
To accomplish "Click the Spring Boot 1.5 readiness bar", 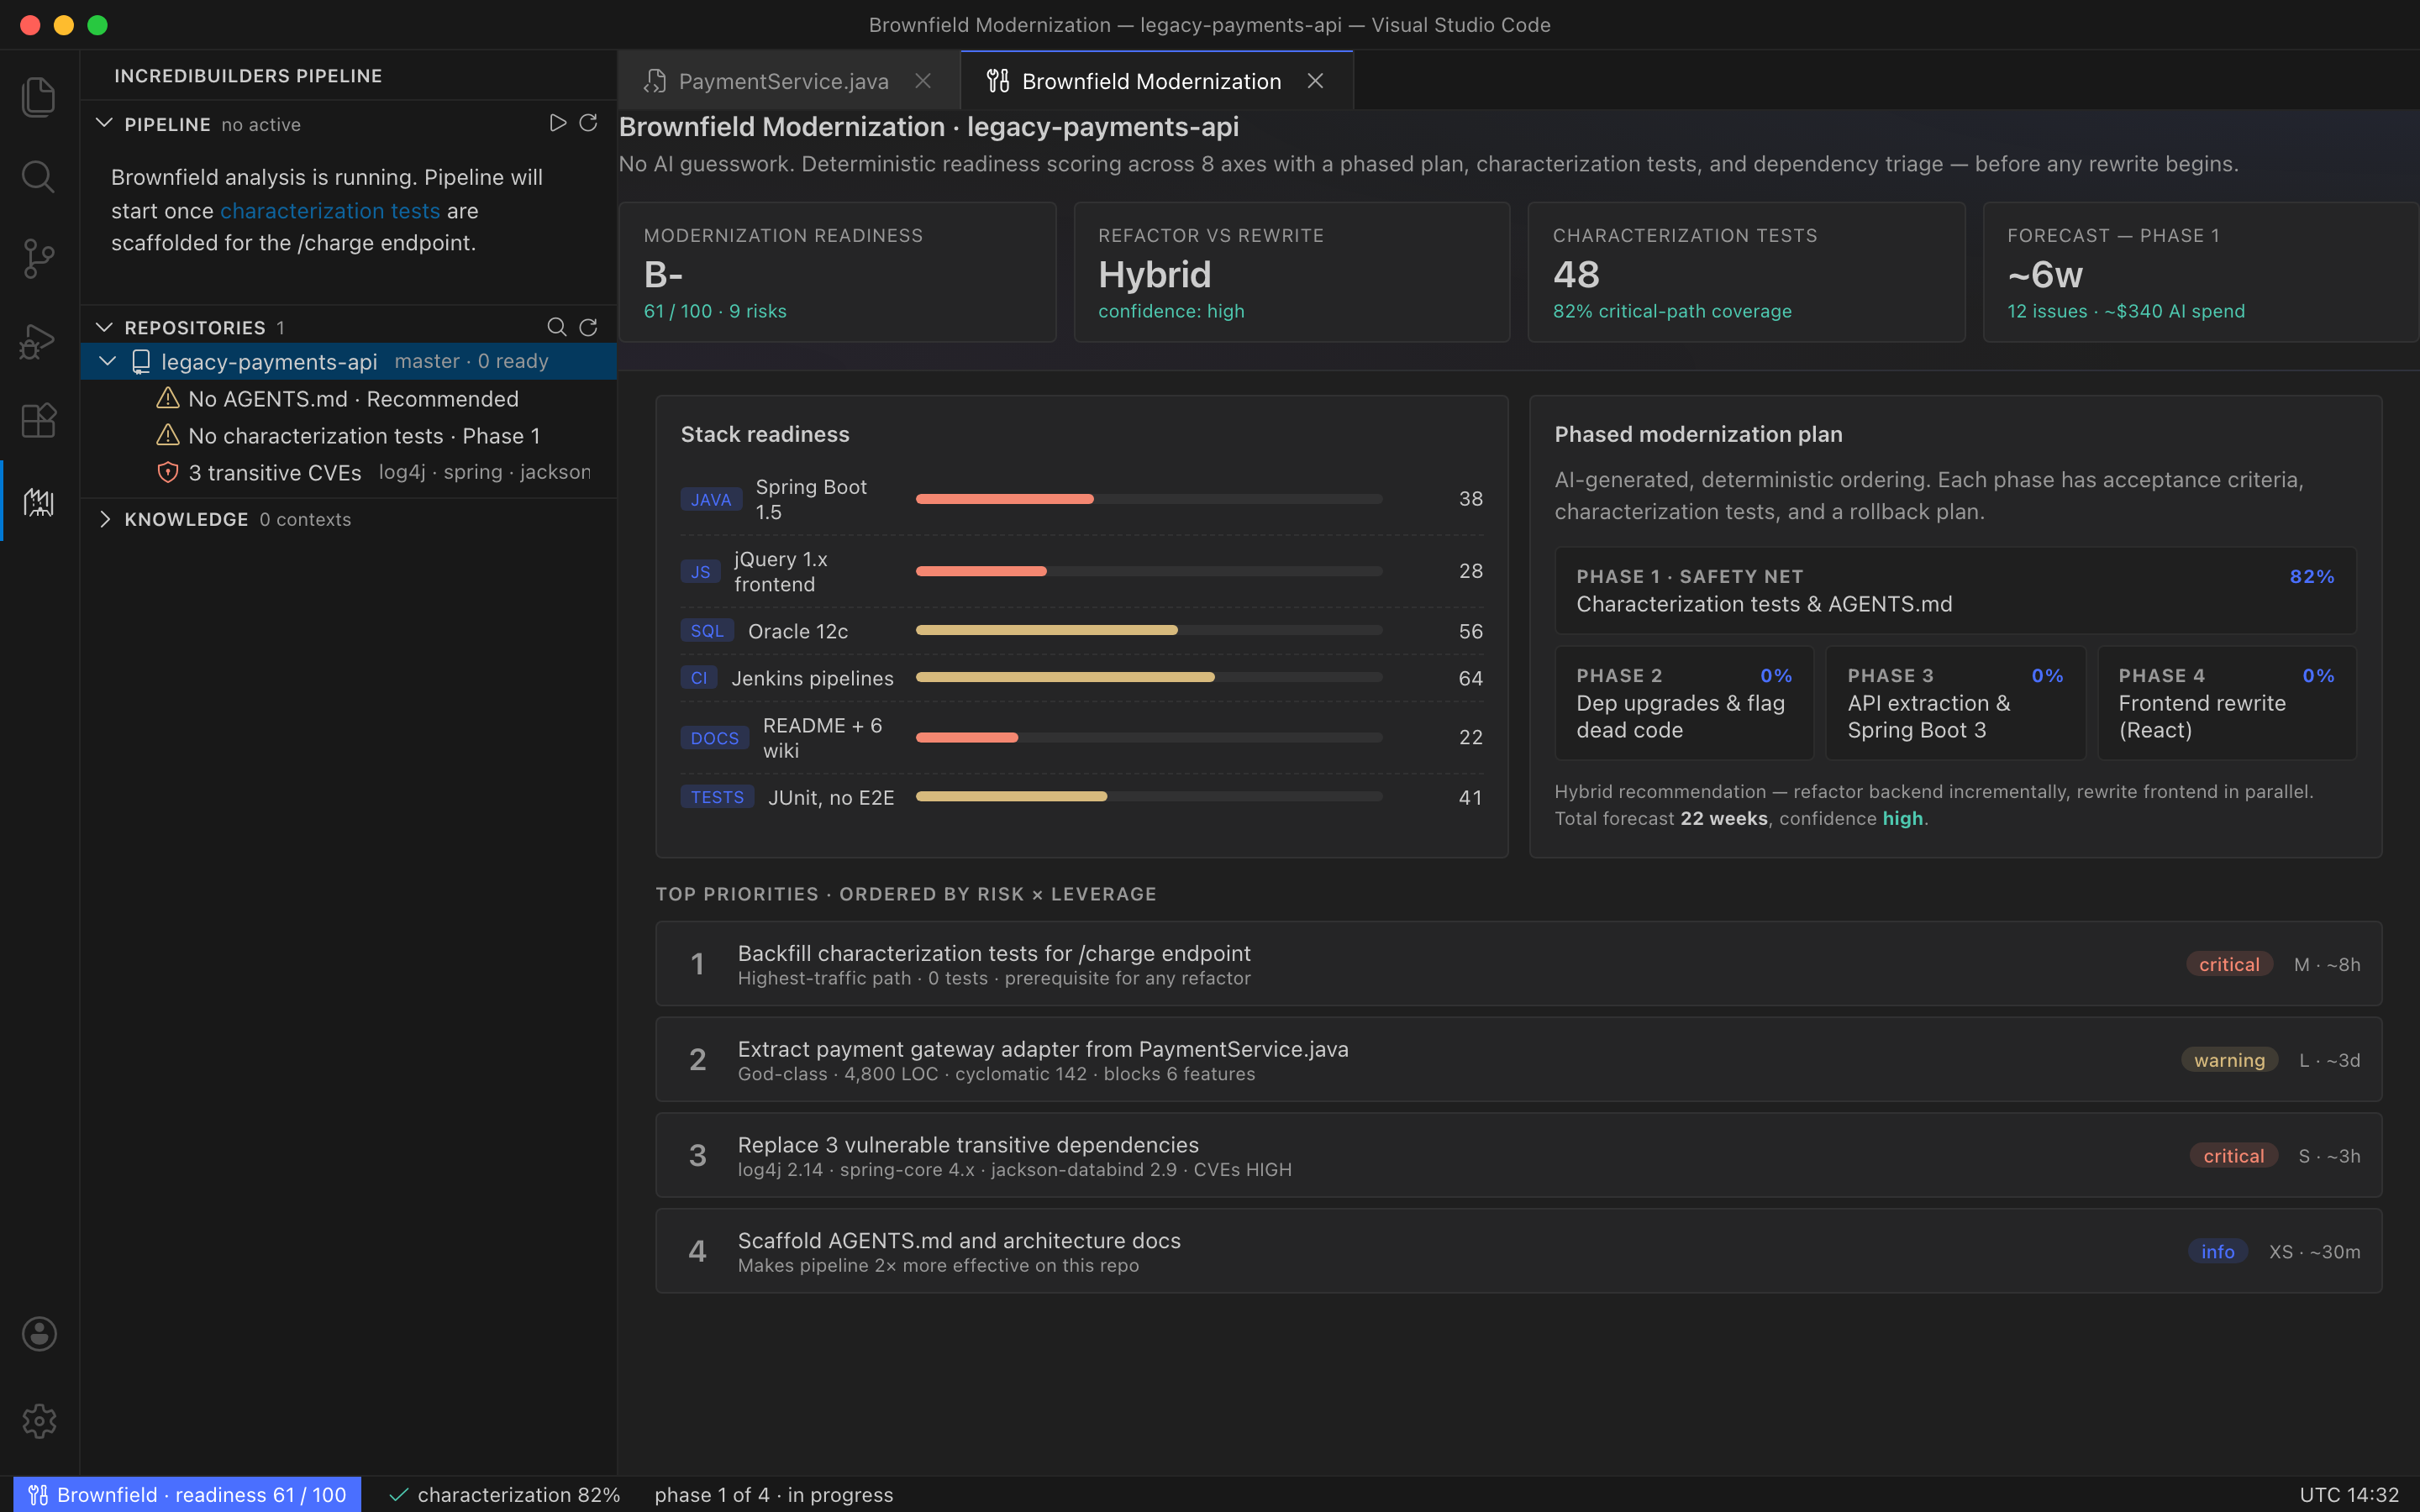I will (1149, 498).
